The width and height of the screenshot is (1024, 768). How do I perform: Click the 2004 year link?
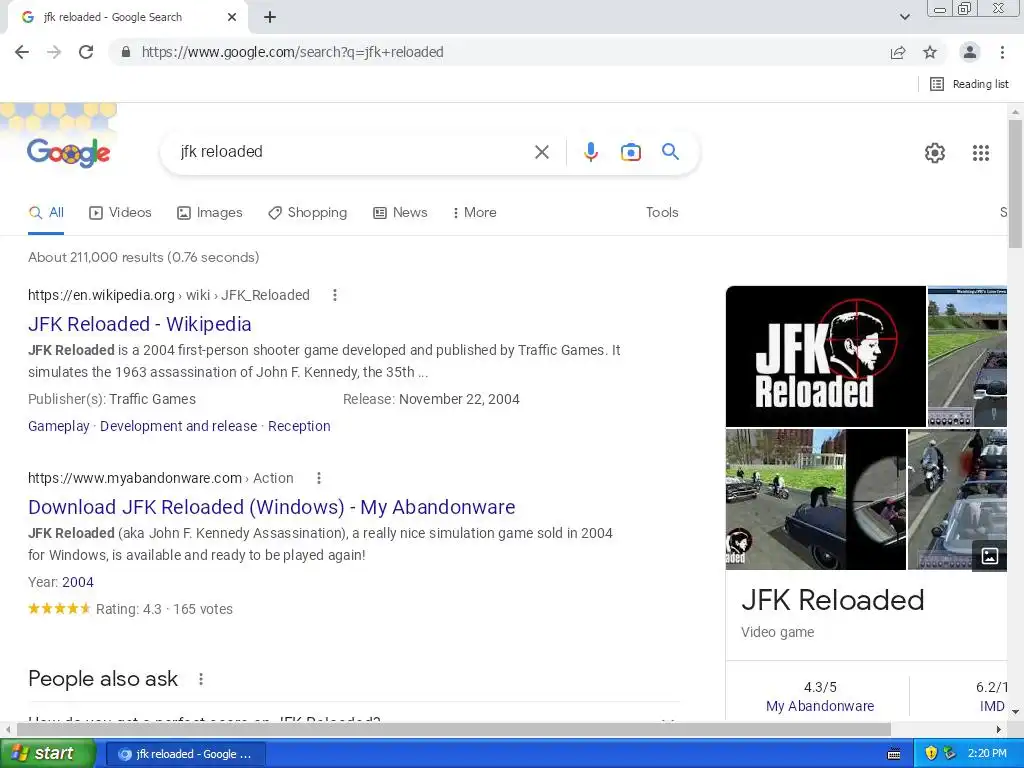(x=78, y=582)
